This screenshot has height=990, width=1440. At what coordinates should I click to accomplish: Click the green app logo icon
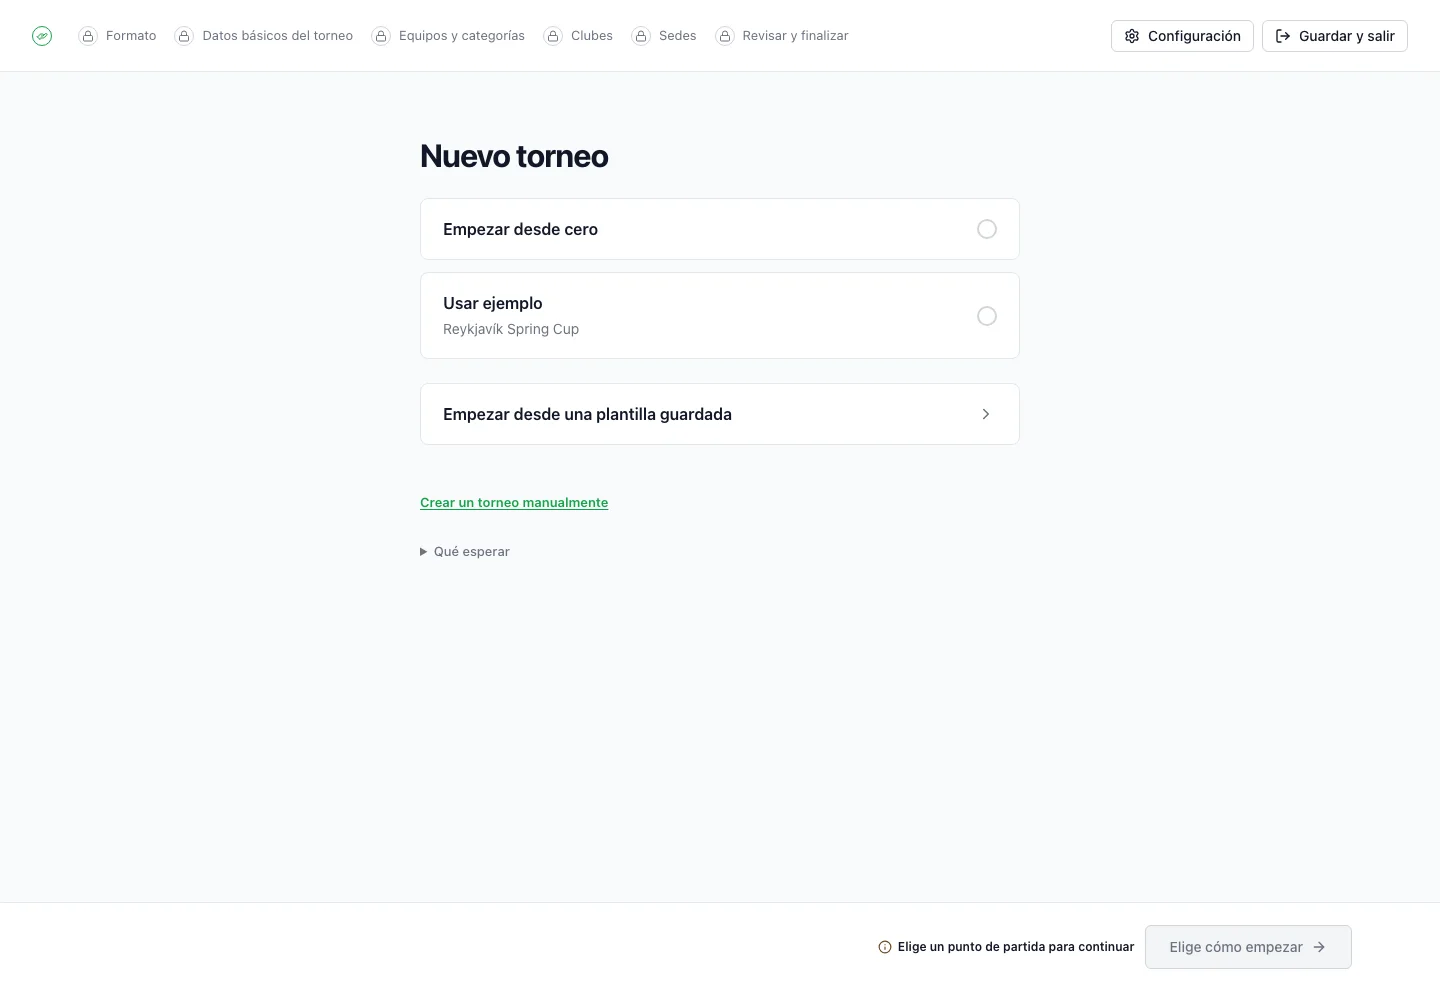coord(42,36)
